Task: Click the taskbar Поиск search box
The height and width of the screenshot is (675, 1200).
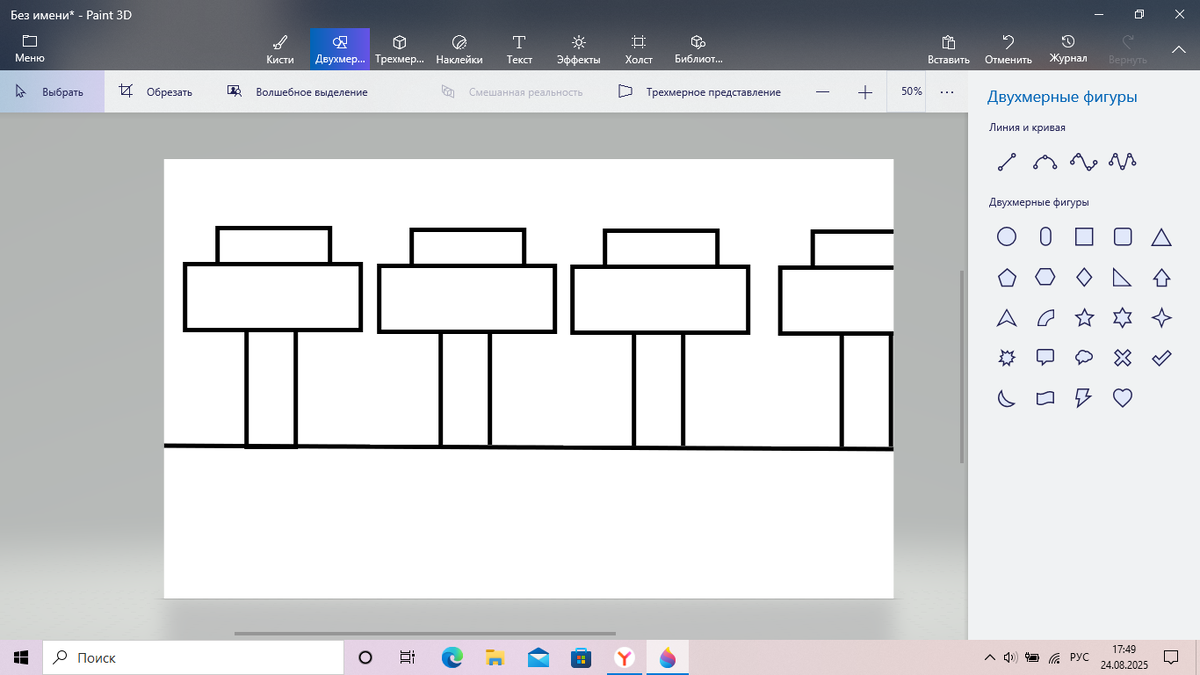Action: (193, 657)
